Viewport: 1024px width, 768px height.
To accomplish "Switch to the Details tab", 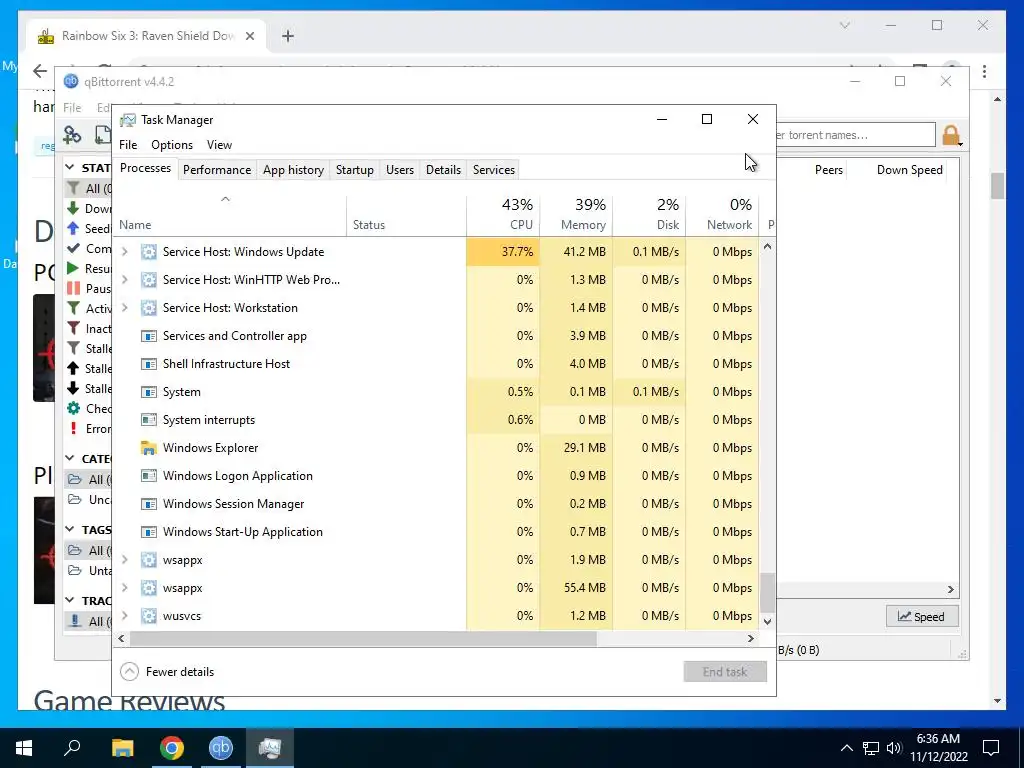I will click(x=443, y=170).
